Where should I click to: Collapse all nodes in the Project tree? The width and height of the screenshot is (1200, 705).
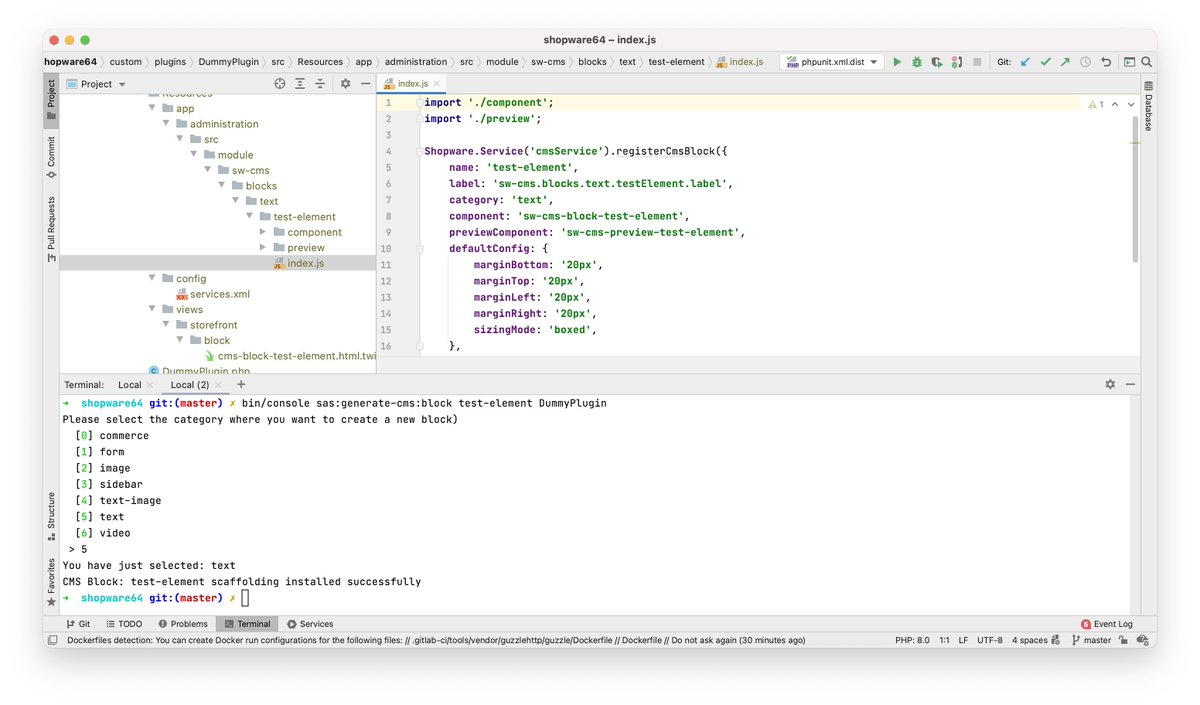pos(321,83)
